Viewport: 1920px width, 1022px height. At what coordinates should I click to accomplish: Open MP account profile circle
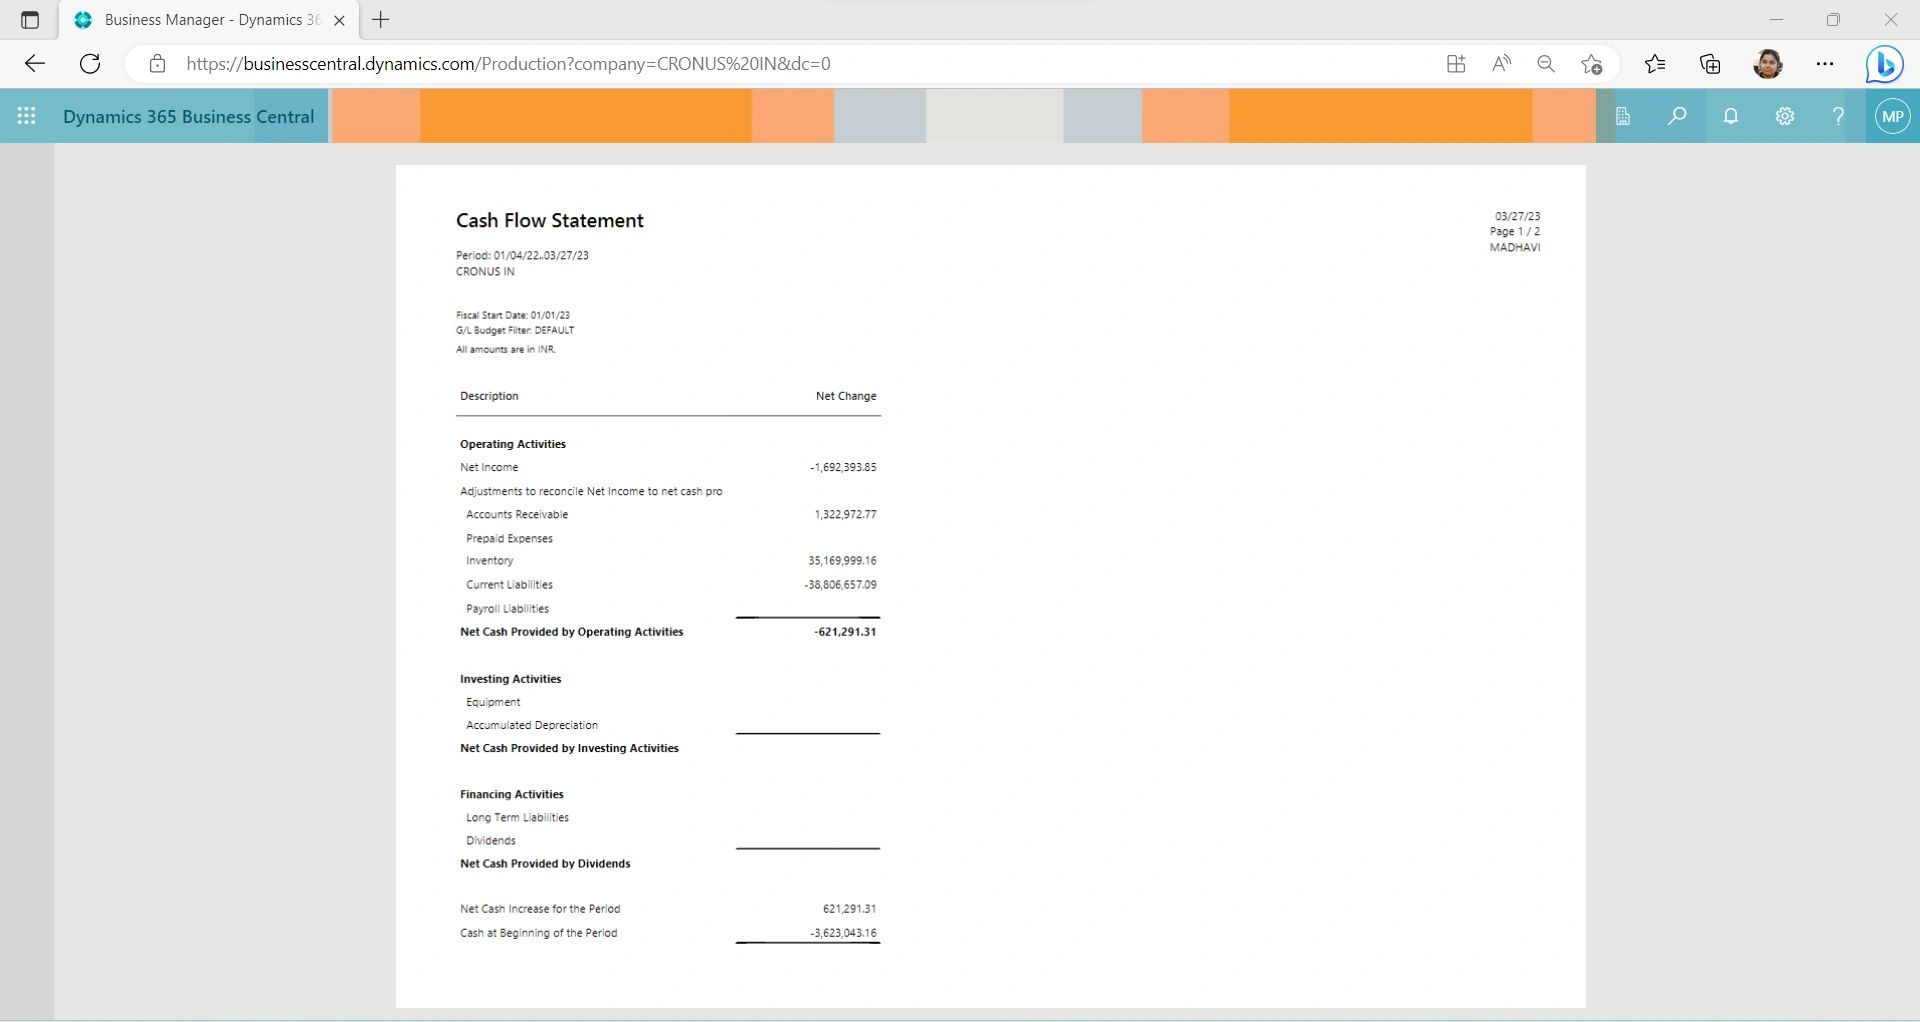[x=1892, y=116]
